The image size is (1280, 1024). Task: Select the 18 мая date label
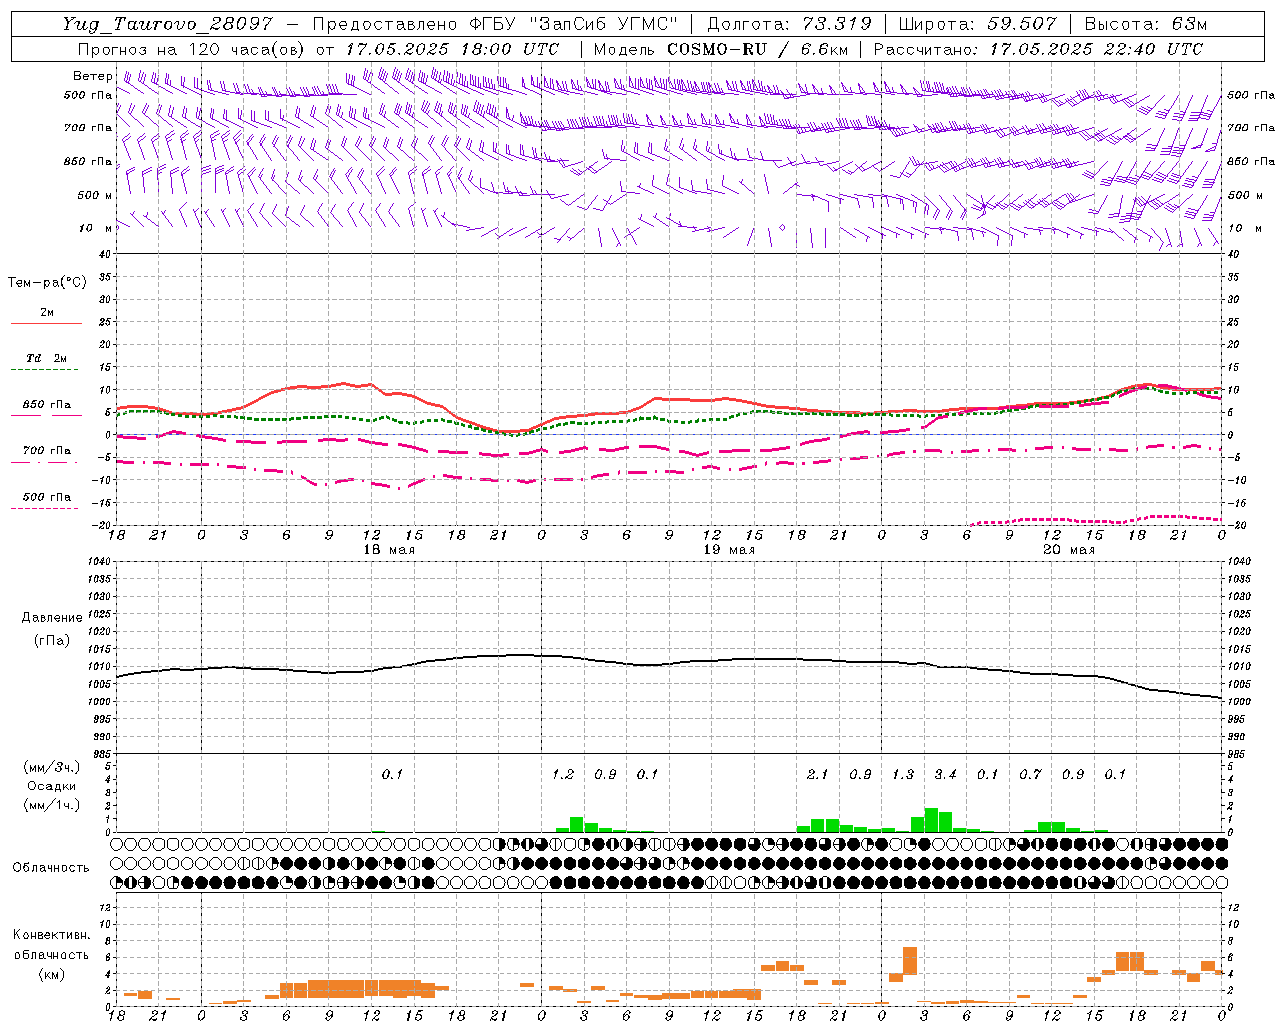click(389, 550)
